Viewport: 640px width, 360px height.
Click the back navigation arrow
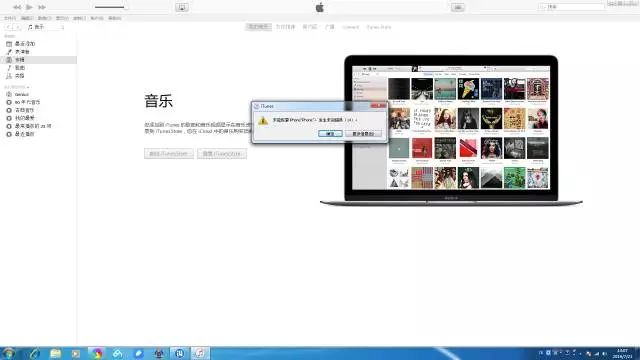(x=8, y=27)
